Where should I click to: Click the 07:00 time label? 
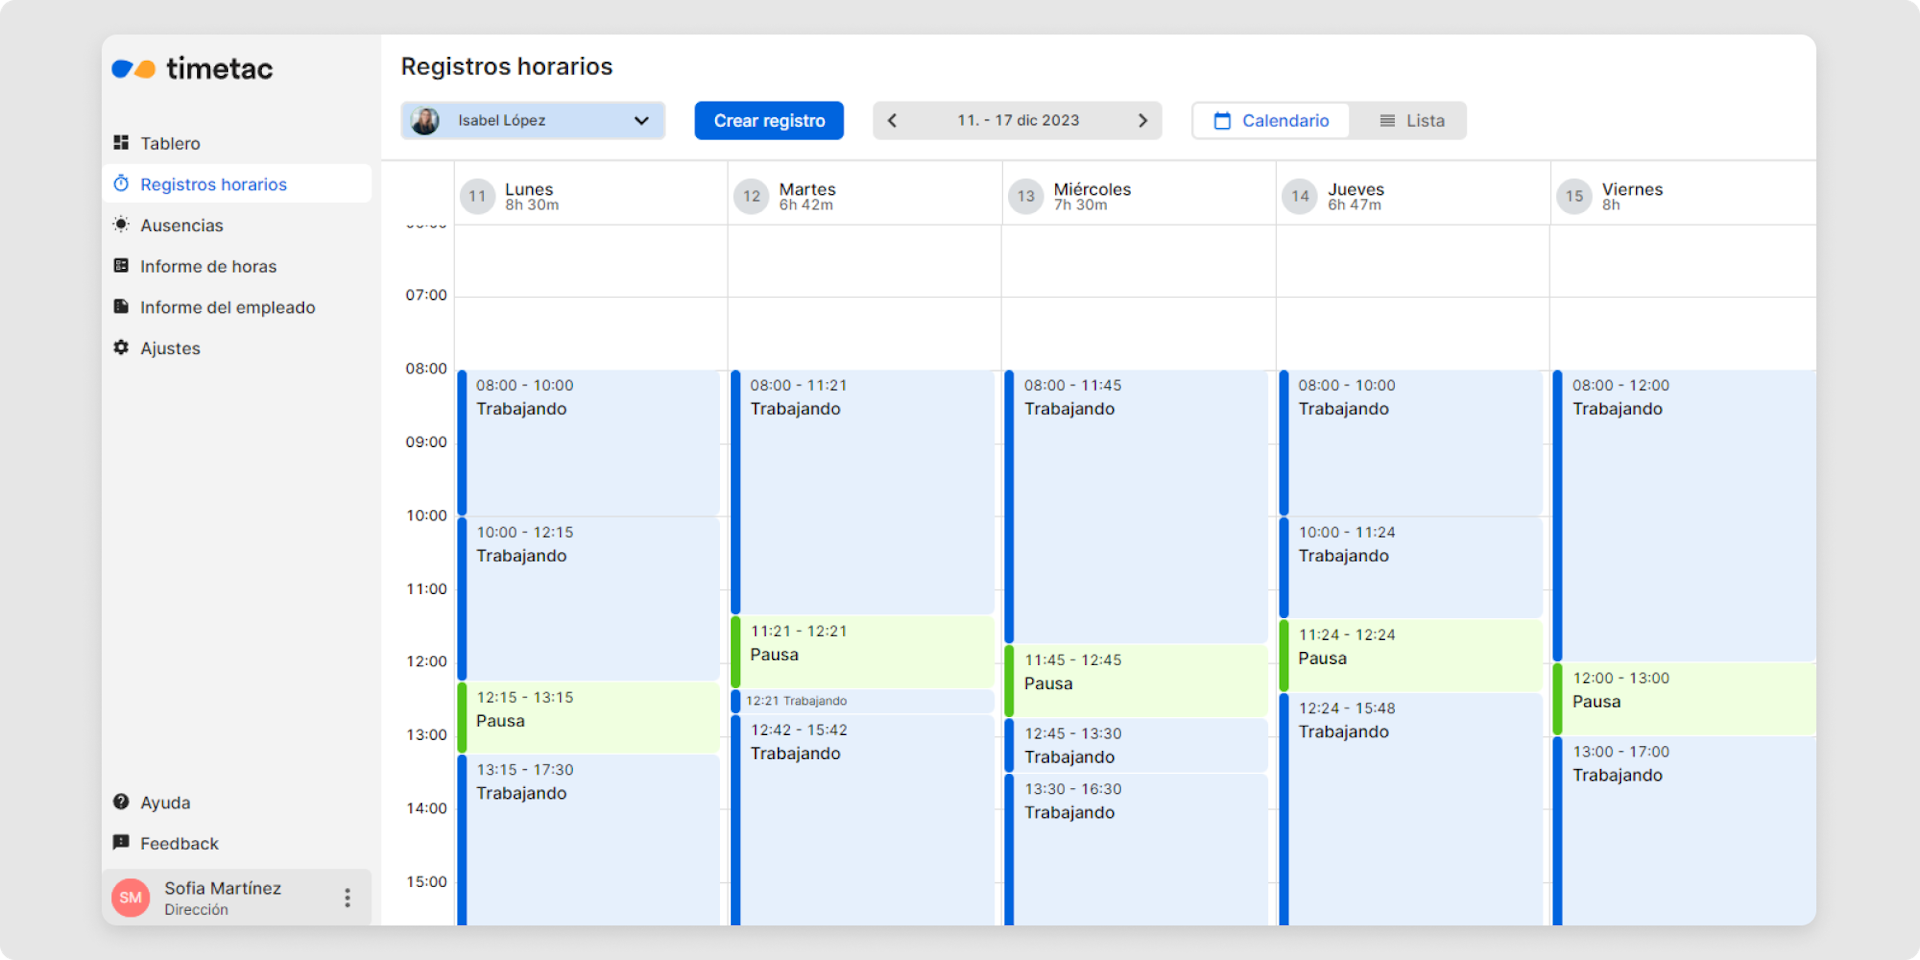pyautogui.click(x=426, y=295)
